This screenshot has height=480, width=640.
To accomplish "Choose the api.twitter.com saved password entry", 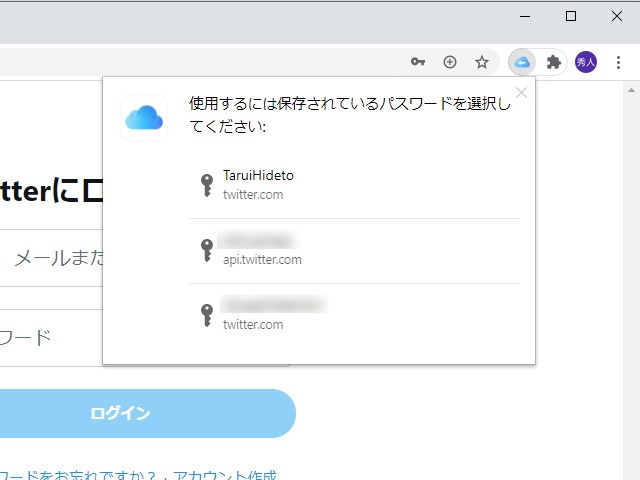I will click(353, 251).
